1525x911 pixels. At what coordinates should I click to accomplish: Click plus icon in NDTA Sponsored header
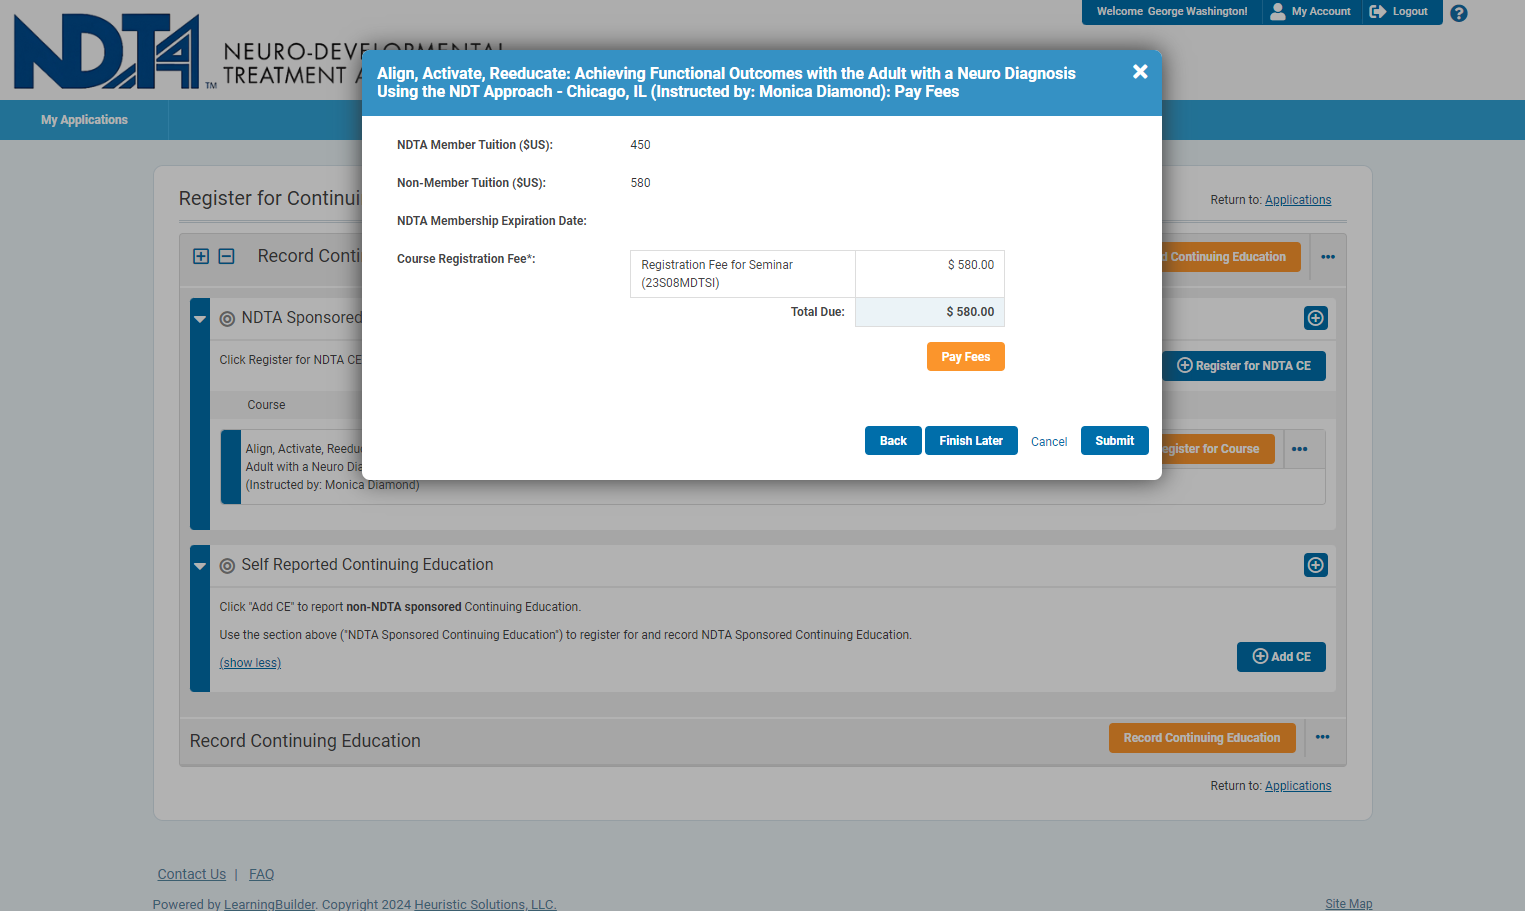(x=1316, y=318)
